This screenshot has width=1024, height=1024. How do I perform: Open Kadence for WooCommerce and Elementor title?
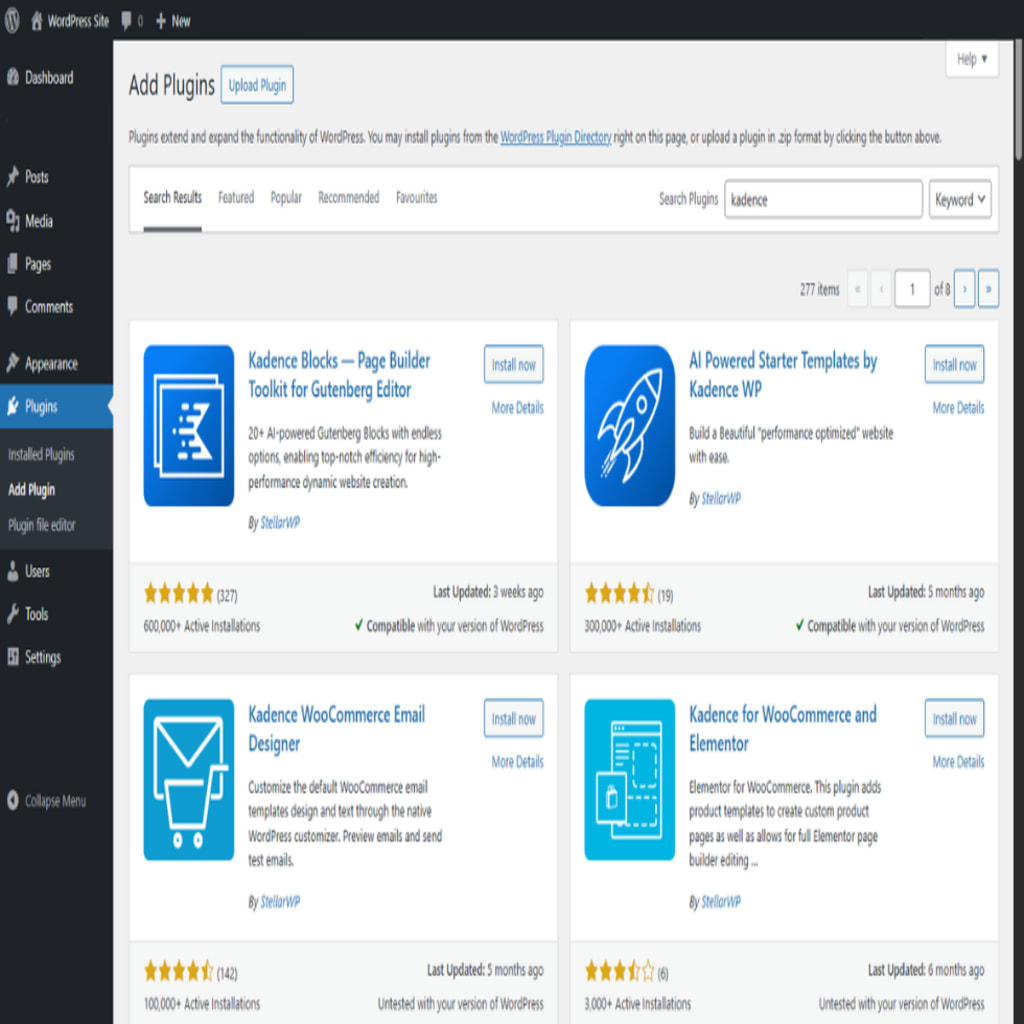[x=783, y=729]
